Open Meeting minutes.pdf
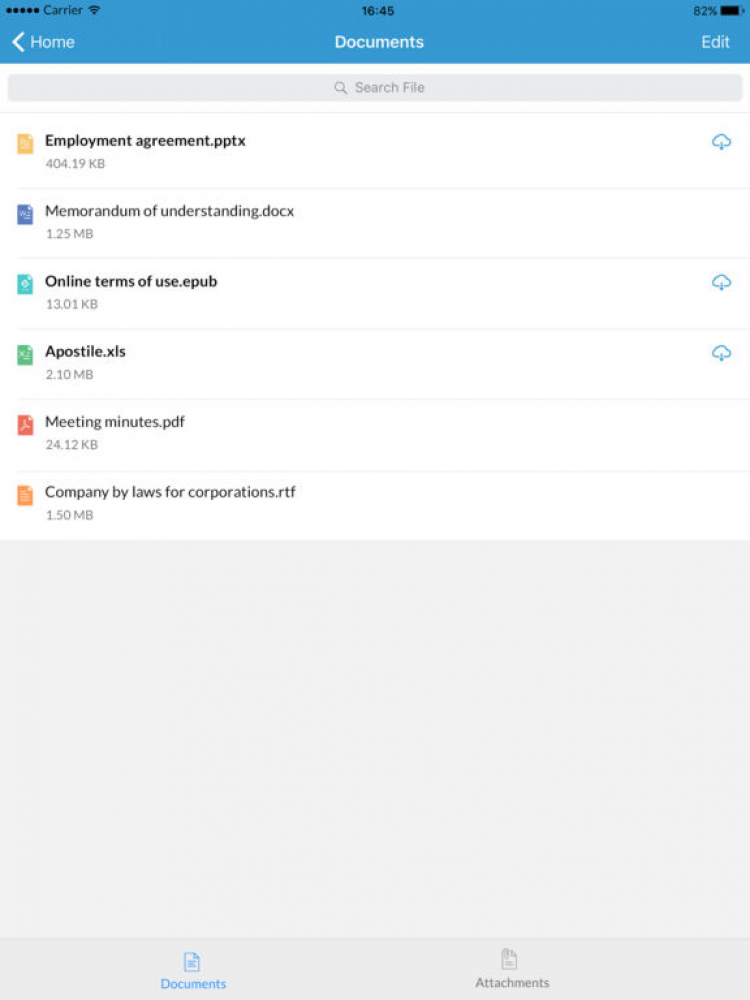This screenshot has height=1000, width=750. coord(115,422)
